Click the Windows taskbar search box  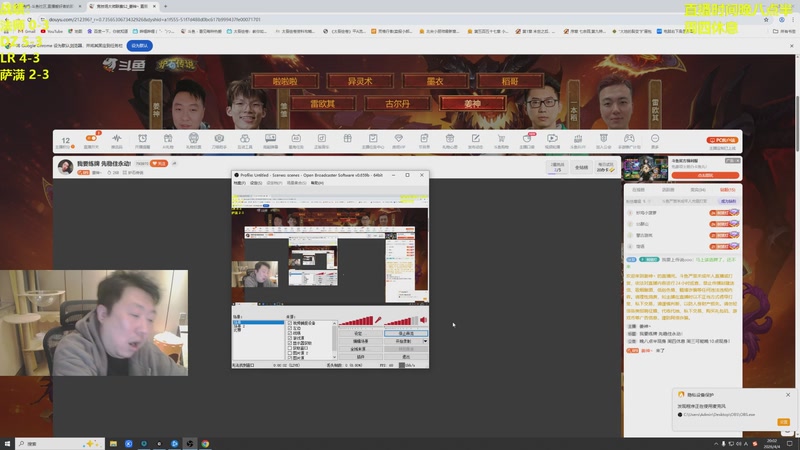60,444
